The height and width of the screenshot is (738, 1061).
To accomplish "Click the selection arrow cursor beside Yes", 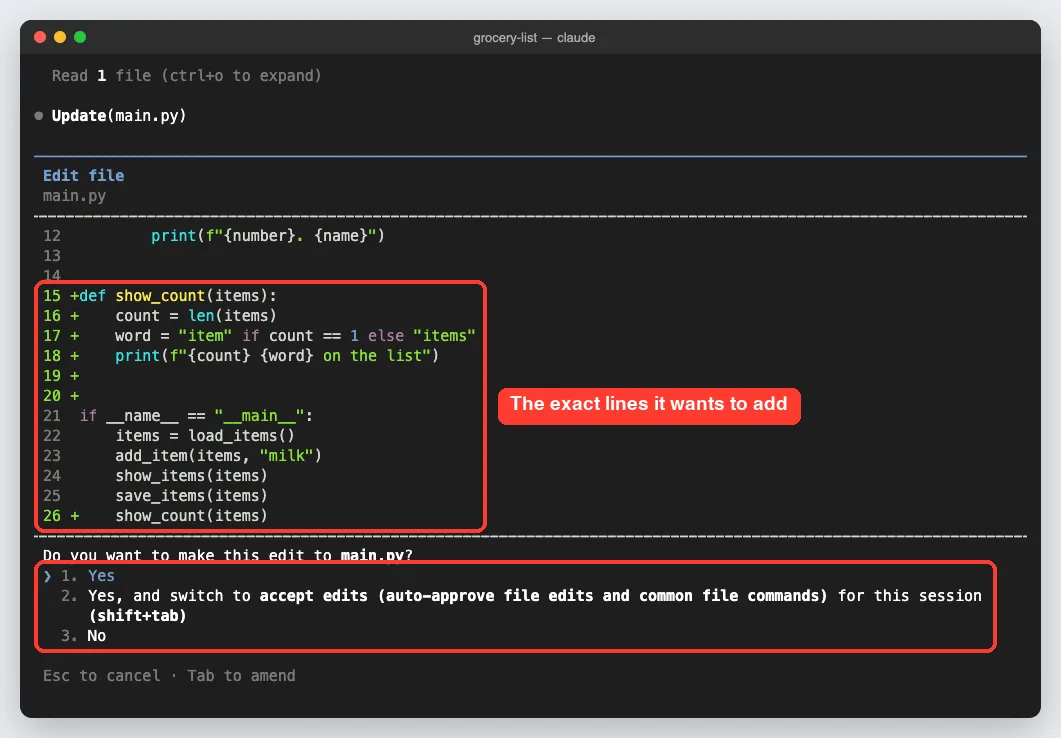I will click(x=47, y=576).
